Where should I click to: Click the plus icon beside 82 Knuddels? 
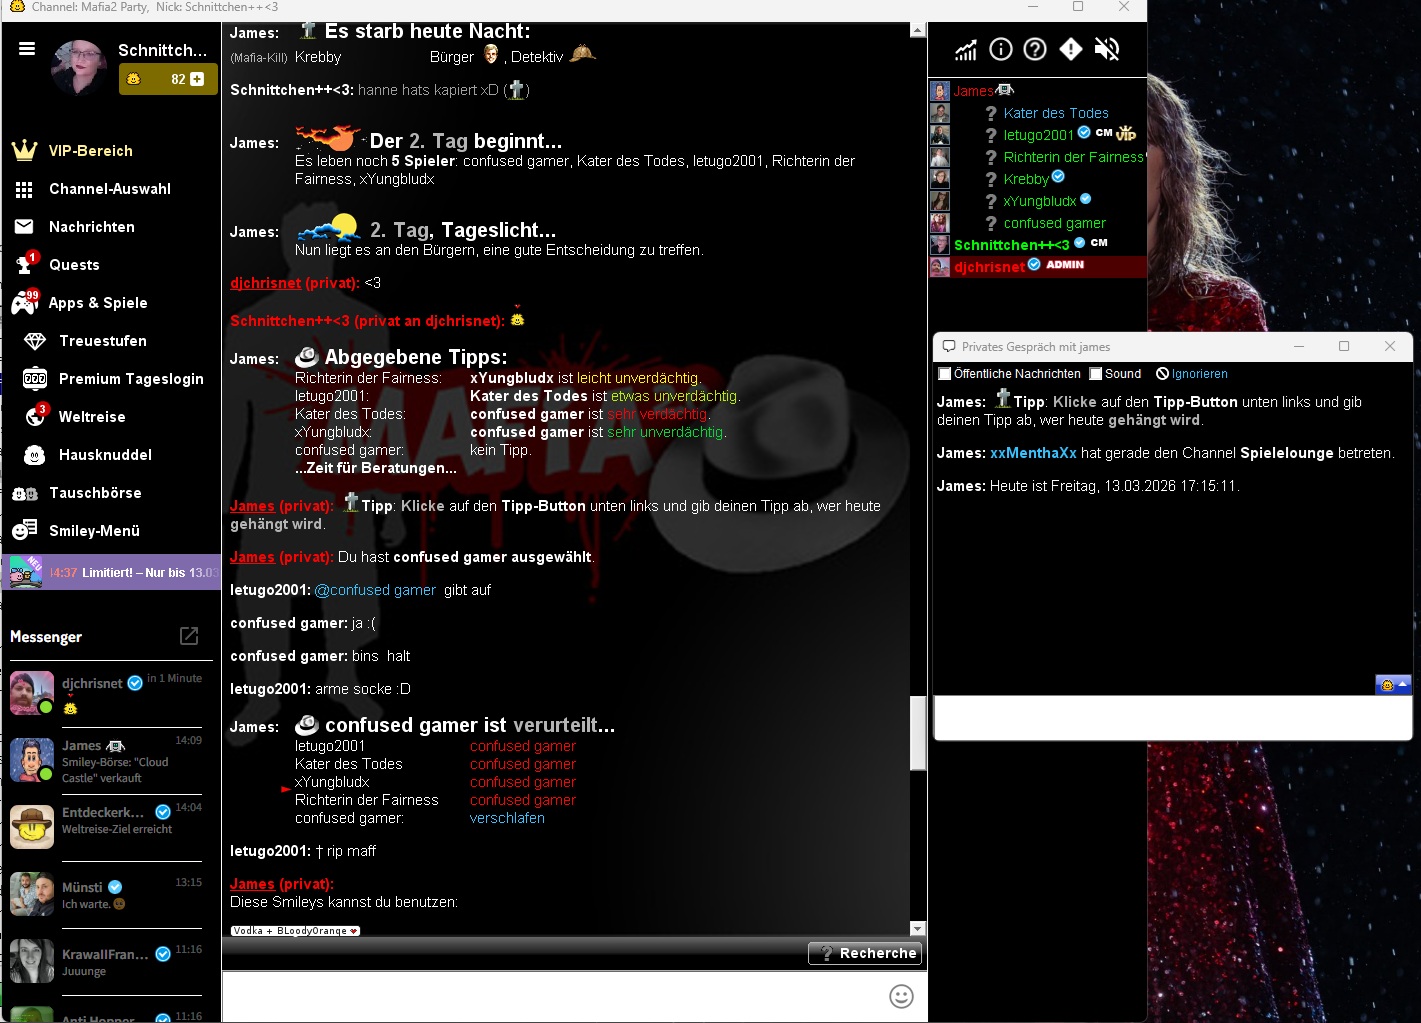[x=197, y=79]
